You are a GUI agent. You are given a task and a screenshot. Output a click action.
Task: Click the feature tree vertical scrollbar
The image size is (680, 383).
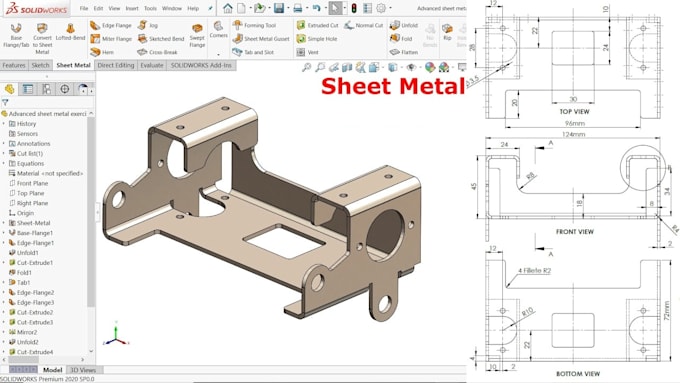(x=91, y=211)
